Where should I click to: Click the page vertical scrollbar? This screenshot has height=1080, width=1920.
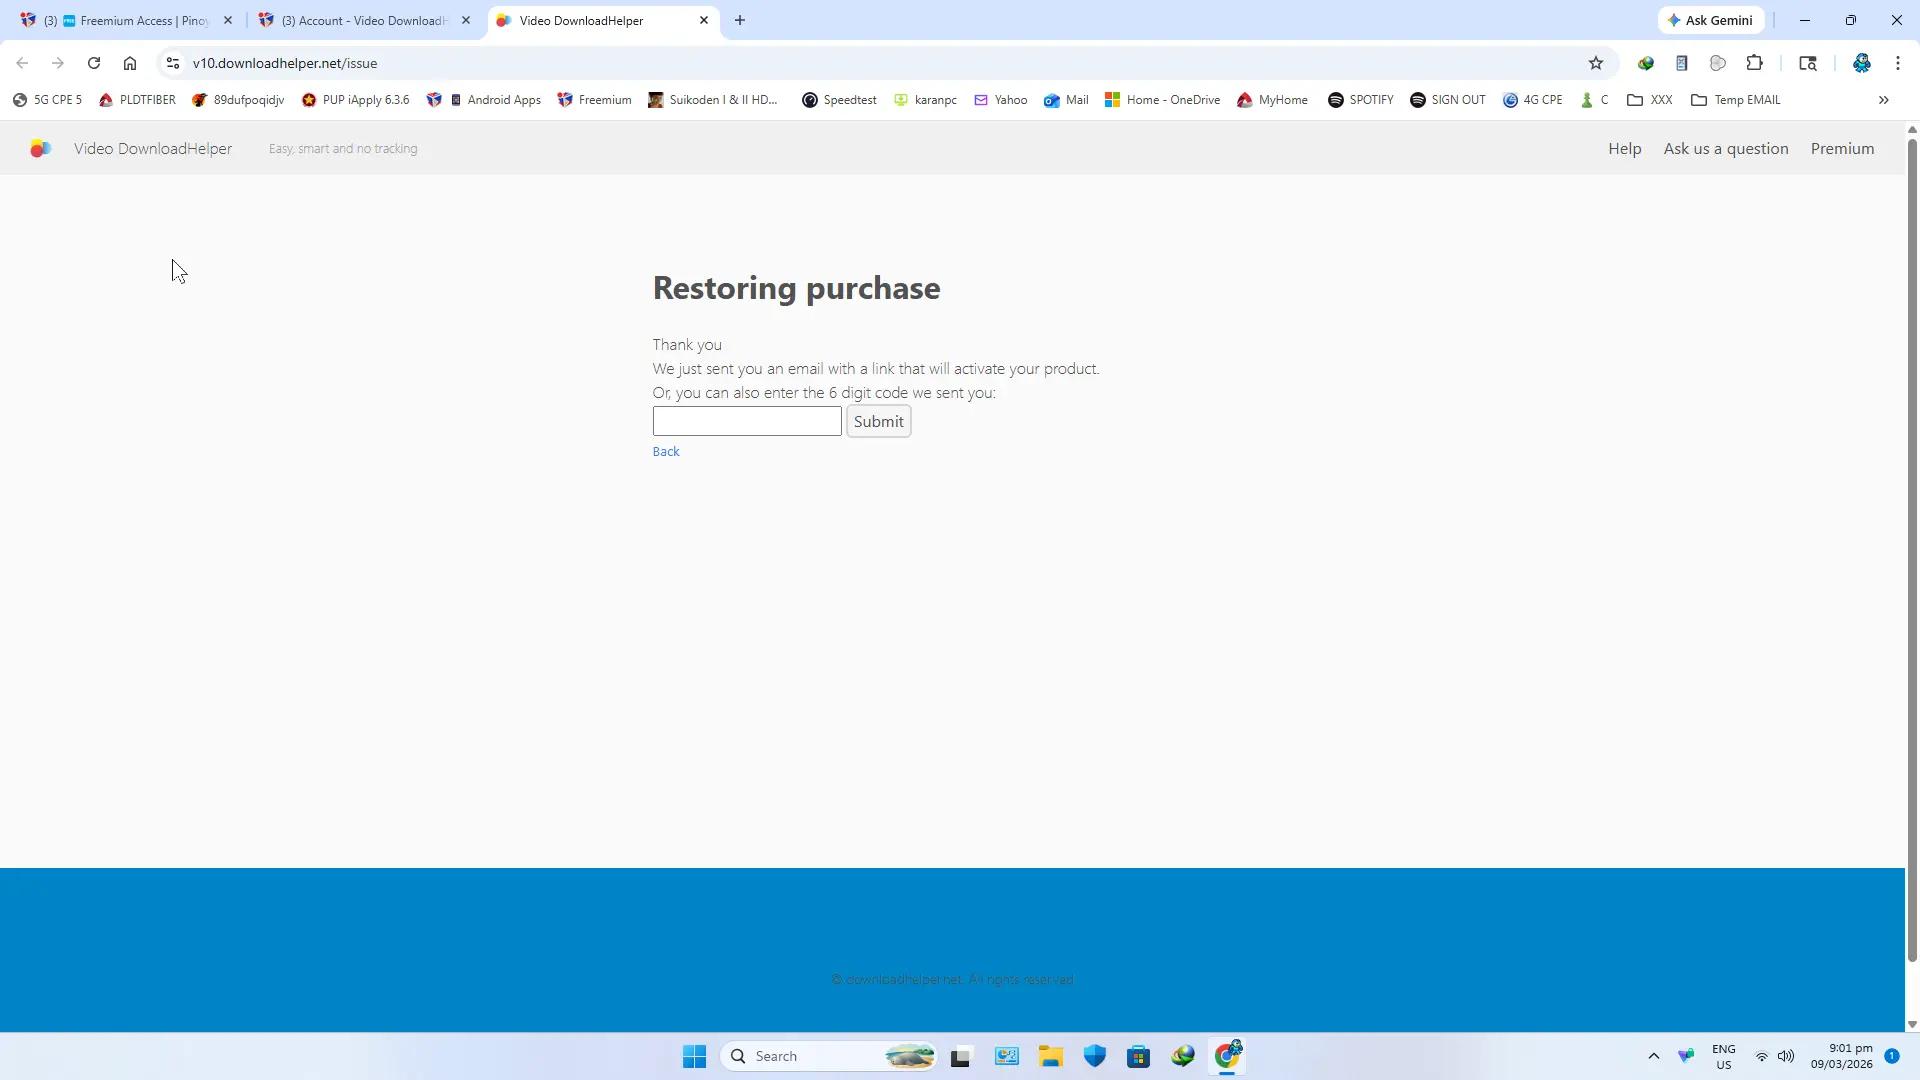pyautogui.click(x=1912, y=550)
